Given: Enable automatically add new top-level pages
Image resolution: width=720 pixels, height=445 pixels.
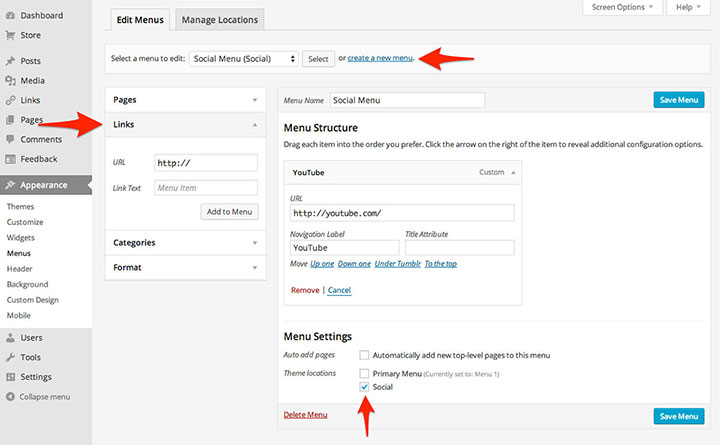Looking at the screenshot, I should coord(365,355).
